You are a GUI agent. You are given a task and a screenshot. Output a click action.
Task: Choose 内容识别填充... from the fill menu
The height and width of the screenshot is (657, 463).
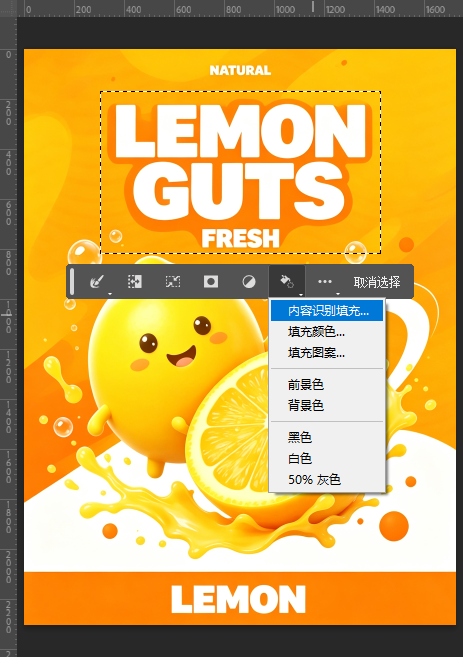point(327,311)
